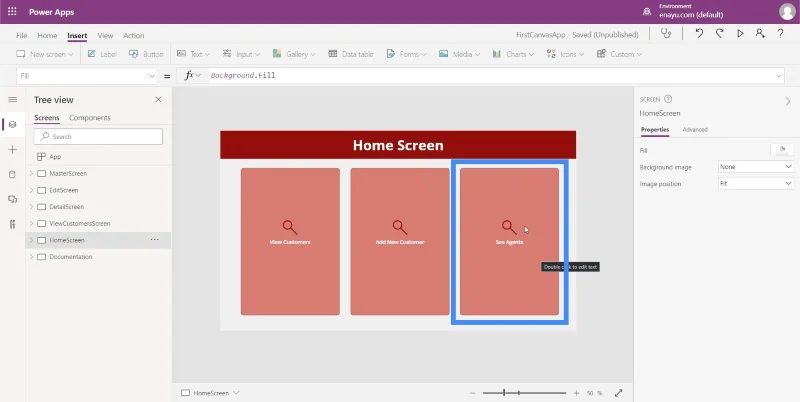Undo the last action
Screen dimensions: 800x402
(x=699, y=34)
